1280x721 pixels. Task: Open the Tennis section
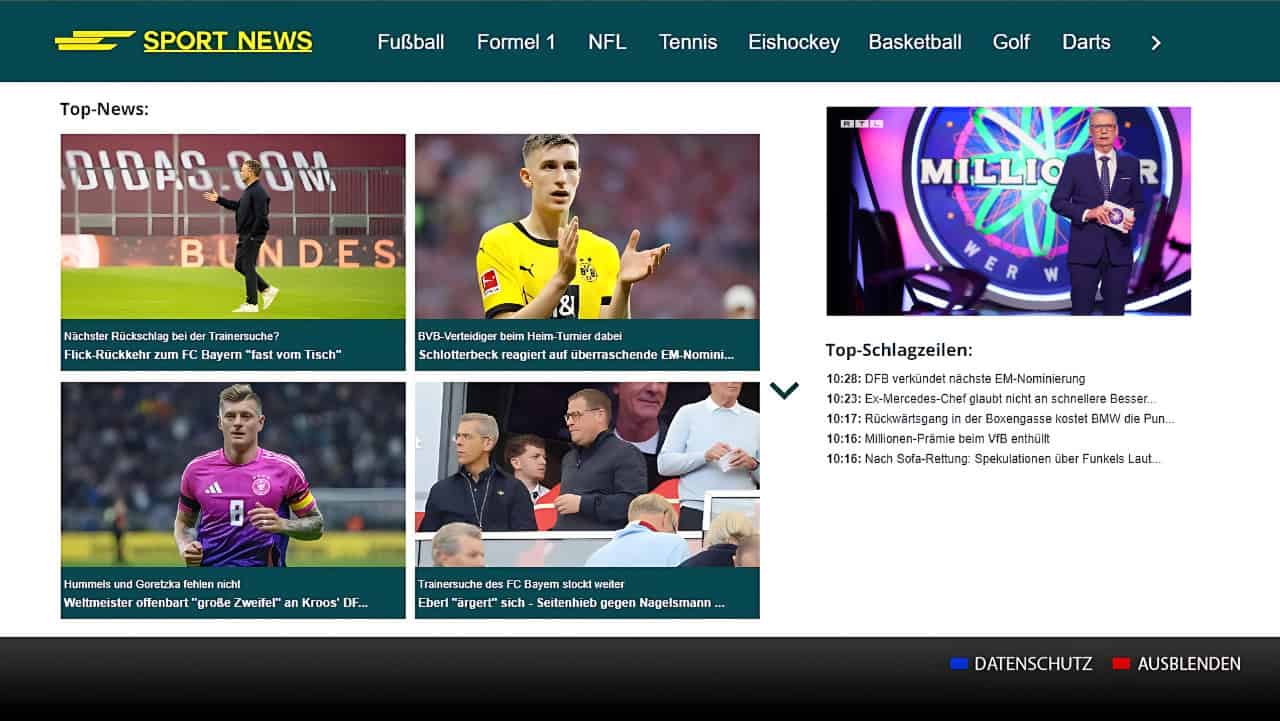688,42
